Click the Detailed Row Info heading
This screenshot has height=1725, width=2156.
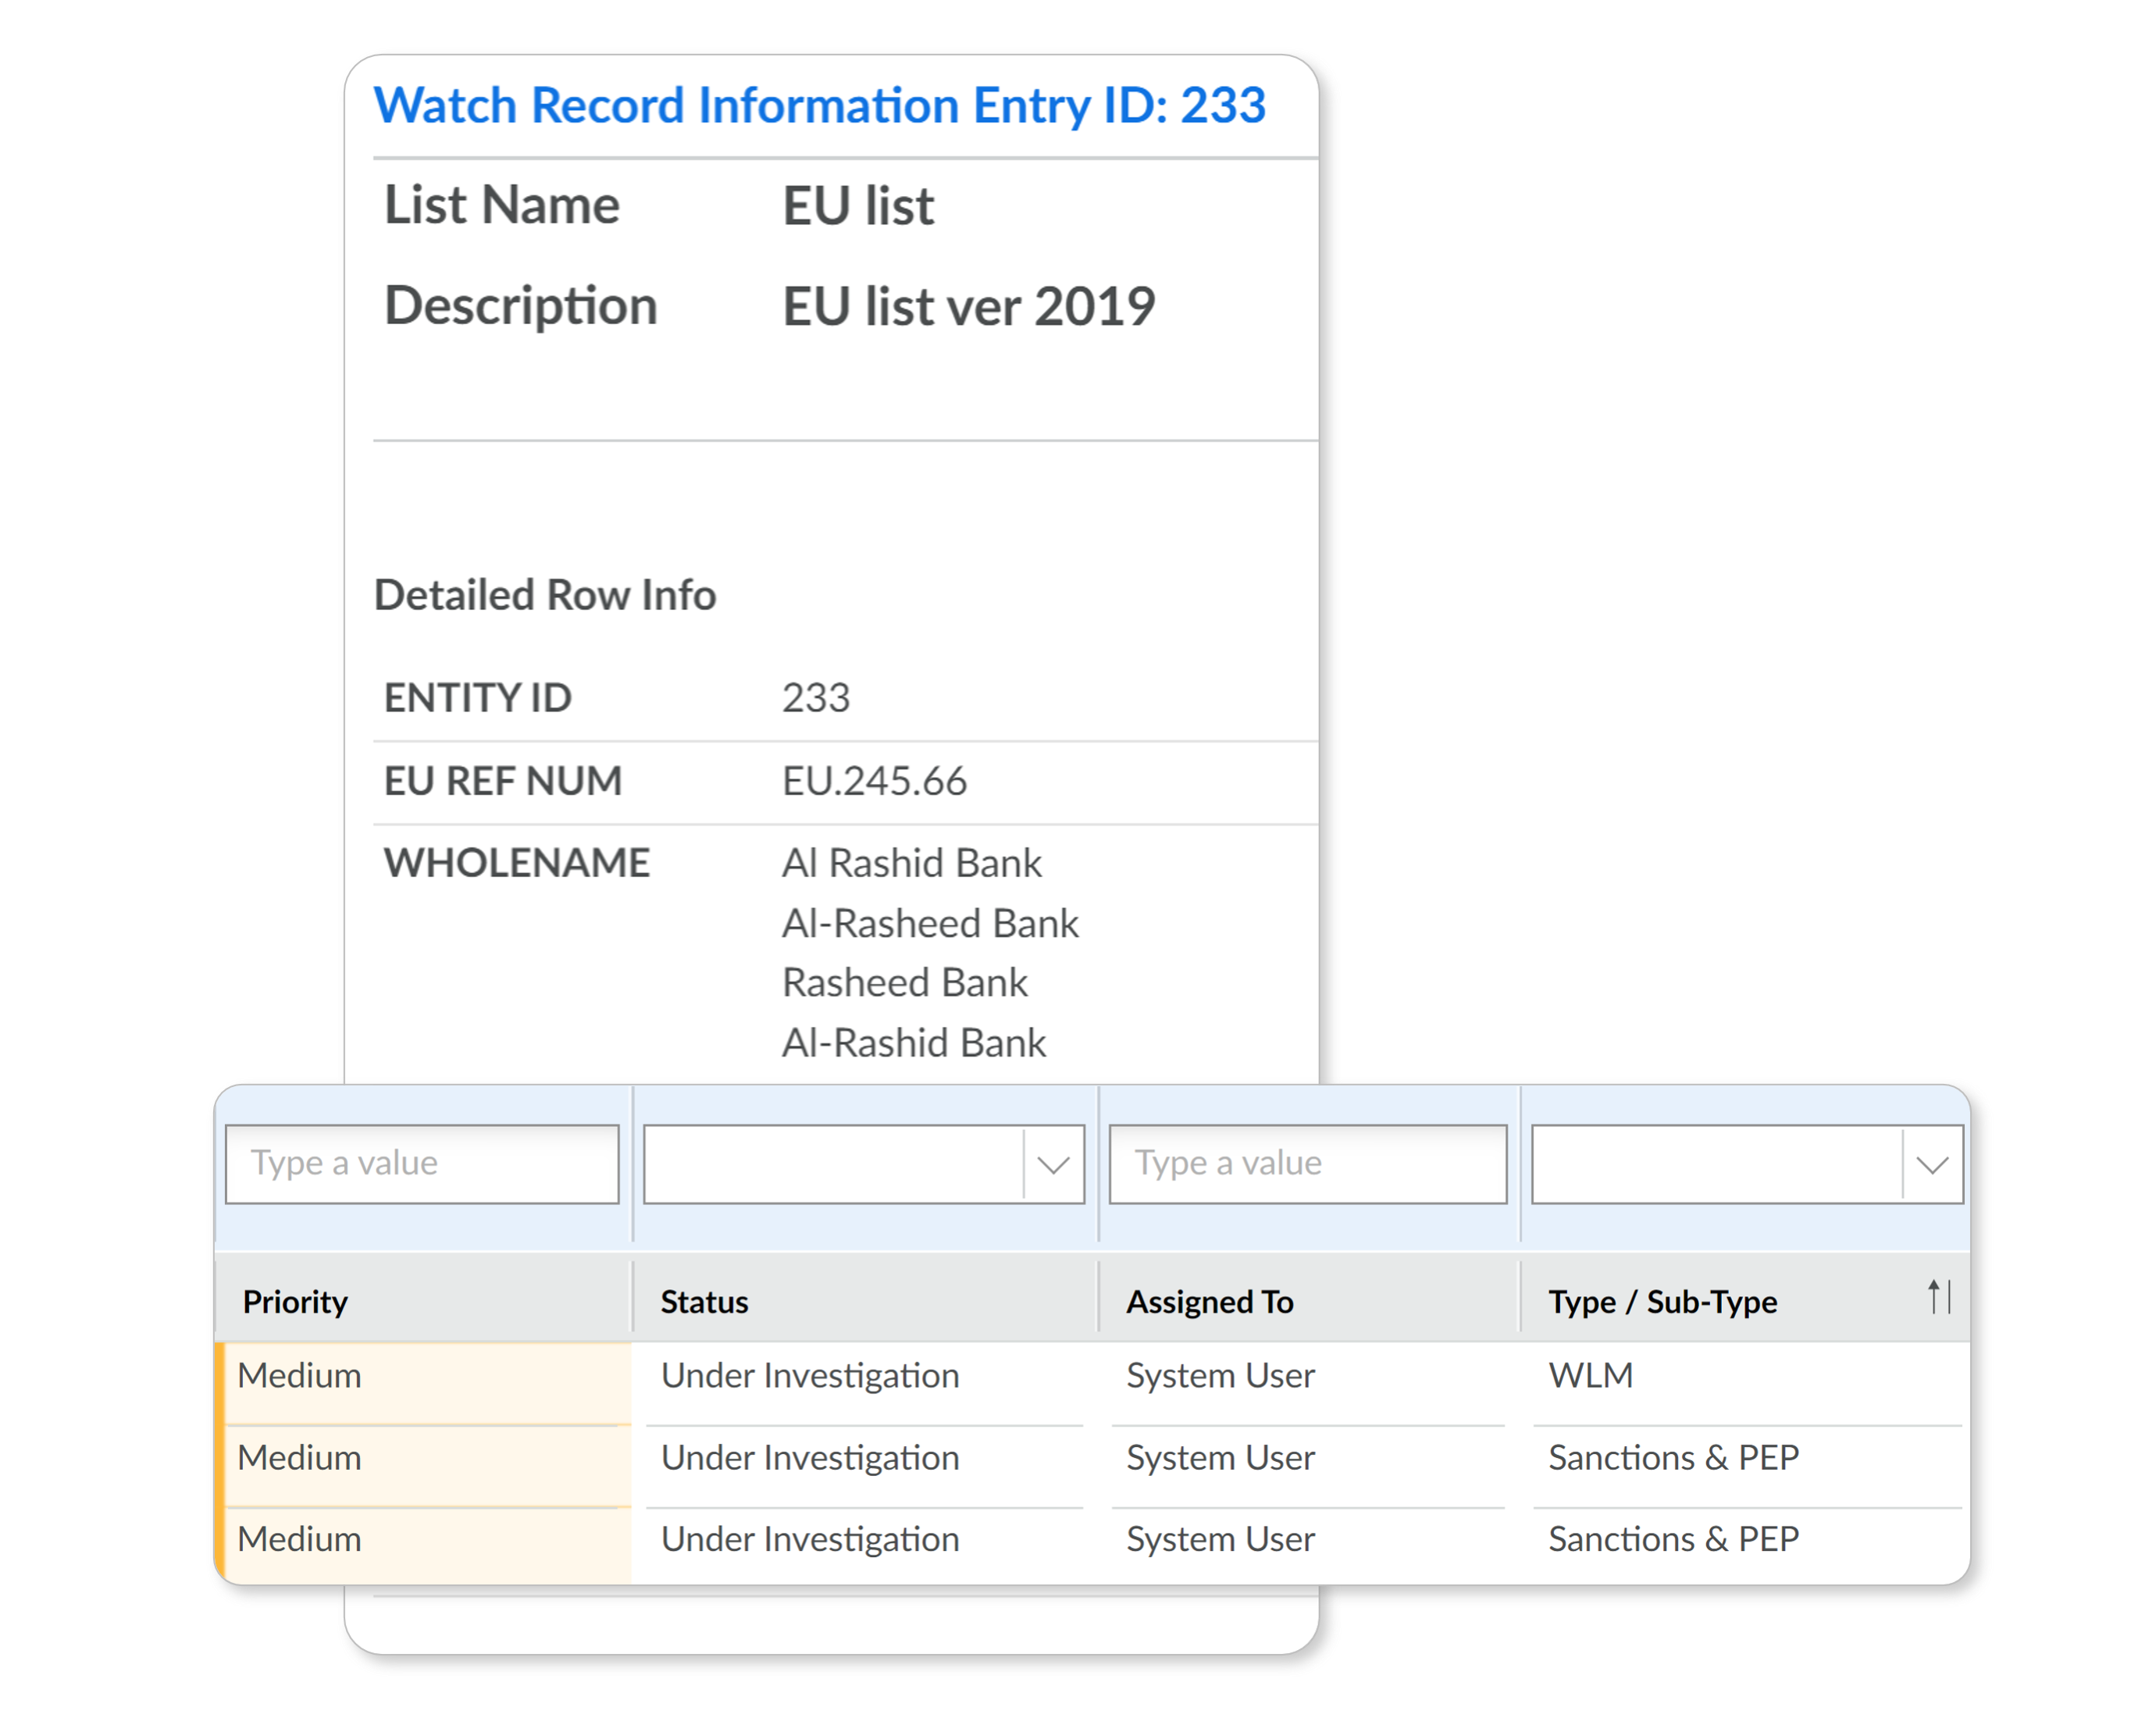click(x=545, y=595)
